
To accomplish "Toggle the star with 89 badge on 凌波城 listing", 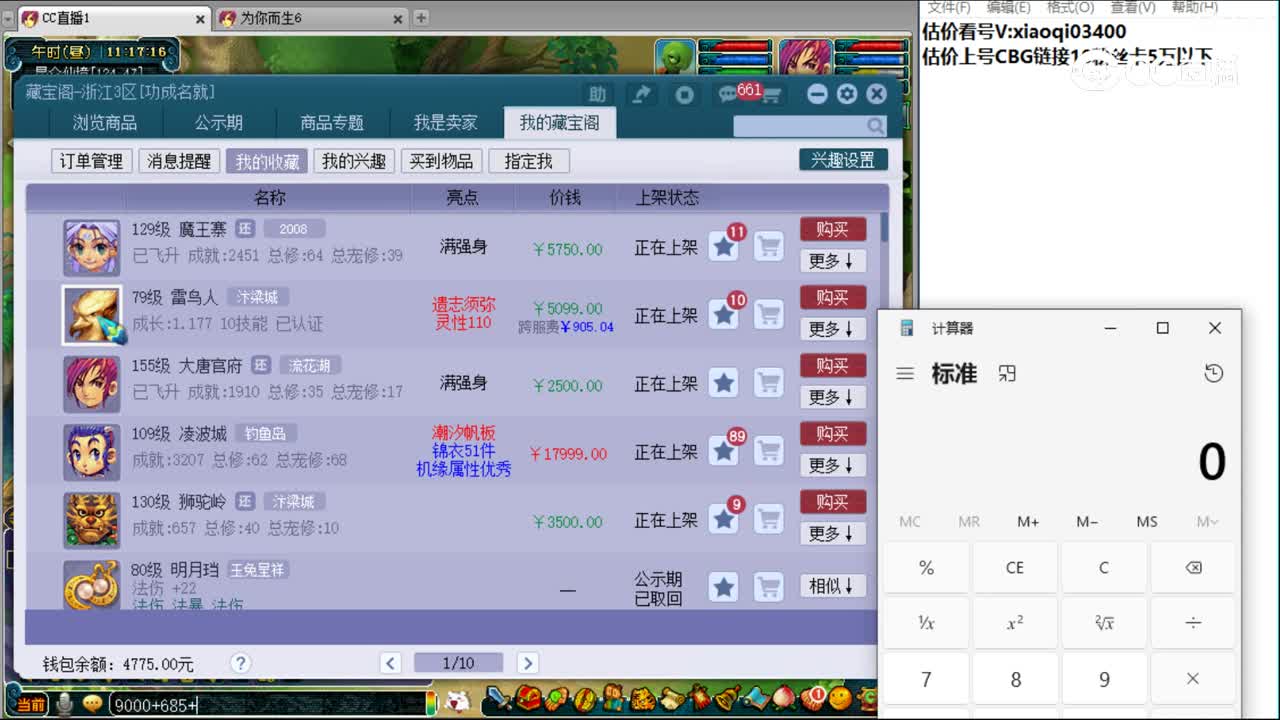I will (724, 449).
